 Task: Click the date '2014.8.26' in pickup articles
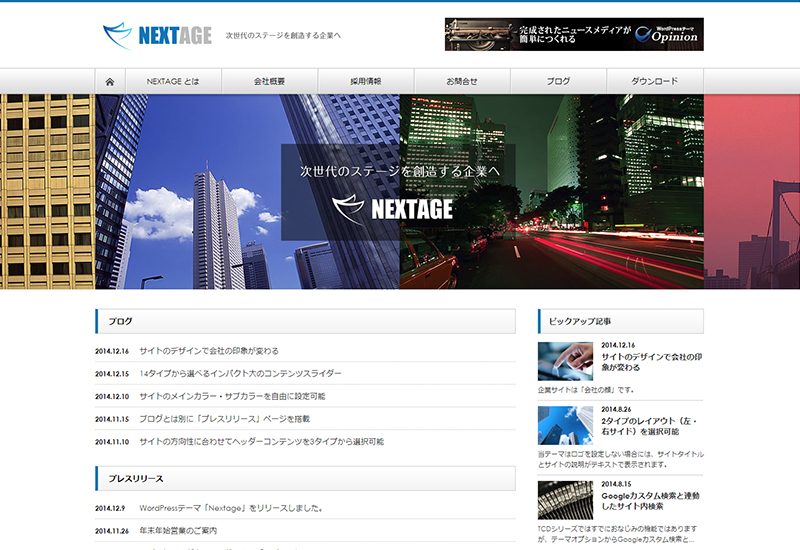tap(616, 409)
